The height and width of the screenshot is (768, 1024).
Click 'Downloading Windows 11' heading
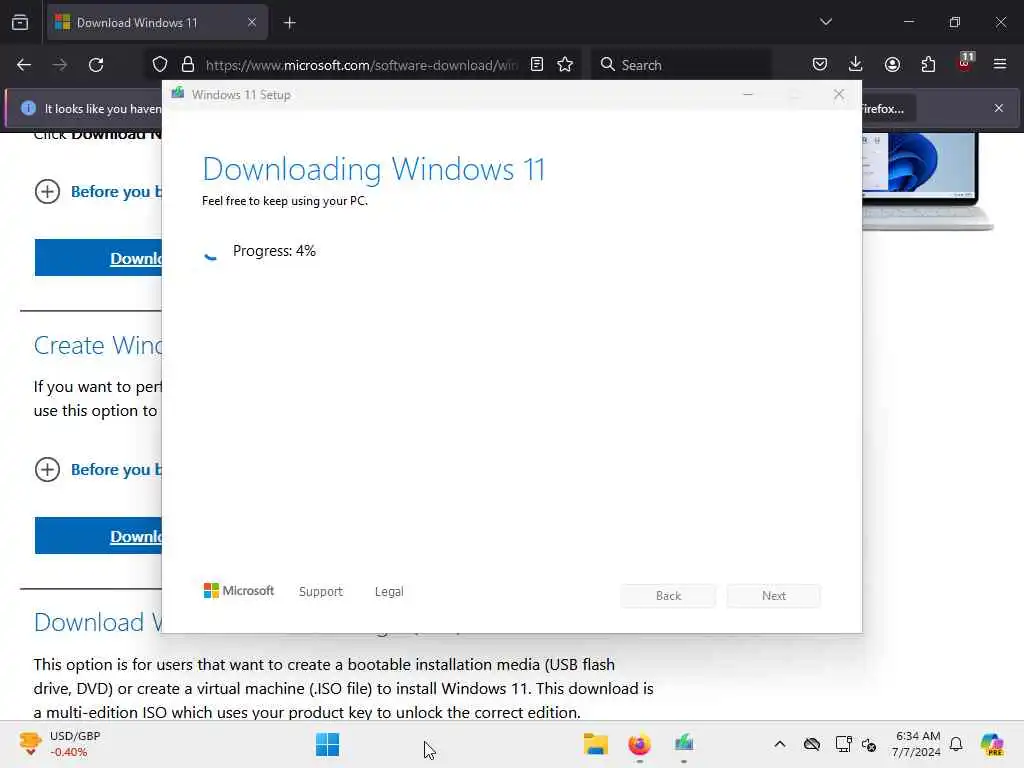374,169
